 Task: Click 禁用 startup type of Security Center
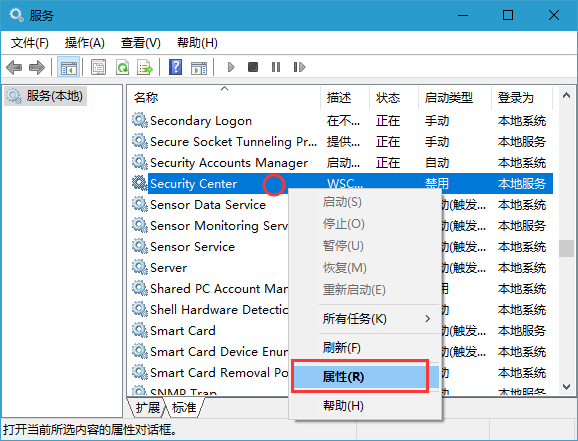pyautogui.click(x=437, y=184)
